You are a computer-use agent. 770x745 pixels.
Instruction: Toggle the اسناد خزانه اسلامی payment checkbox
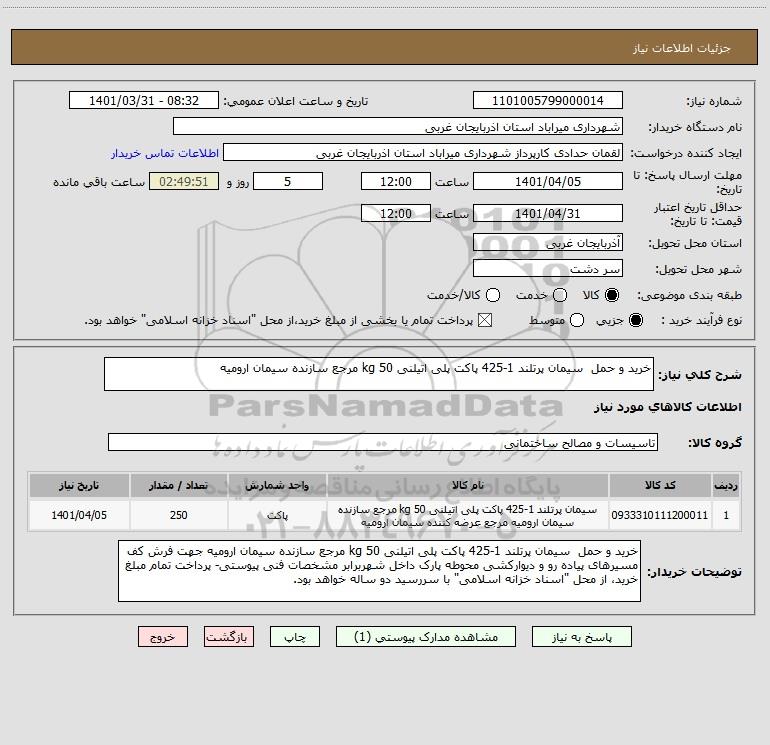(485, 320)
